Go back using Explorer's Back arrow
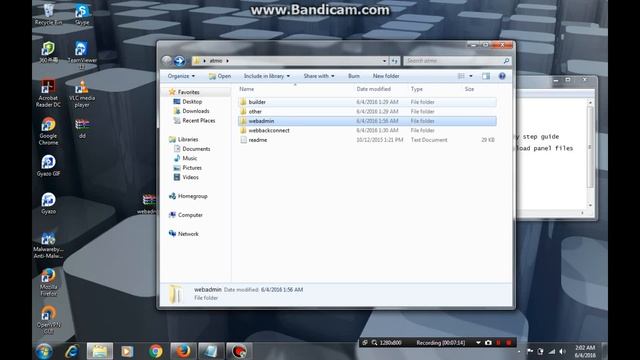640x360 pixels. pos(167,61)
